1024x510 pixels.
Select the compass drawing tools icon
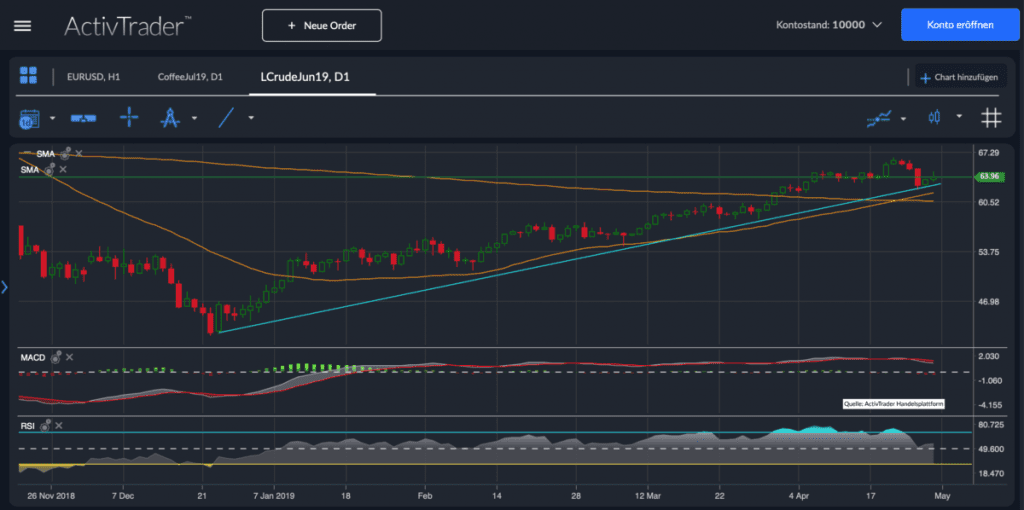point(170,118)
